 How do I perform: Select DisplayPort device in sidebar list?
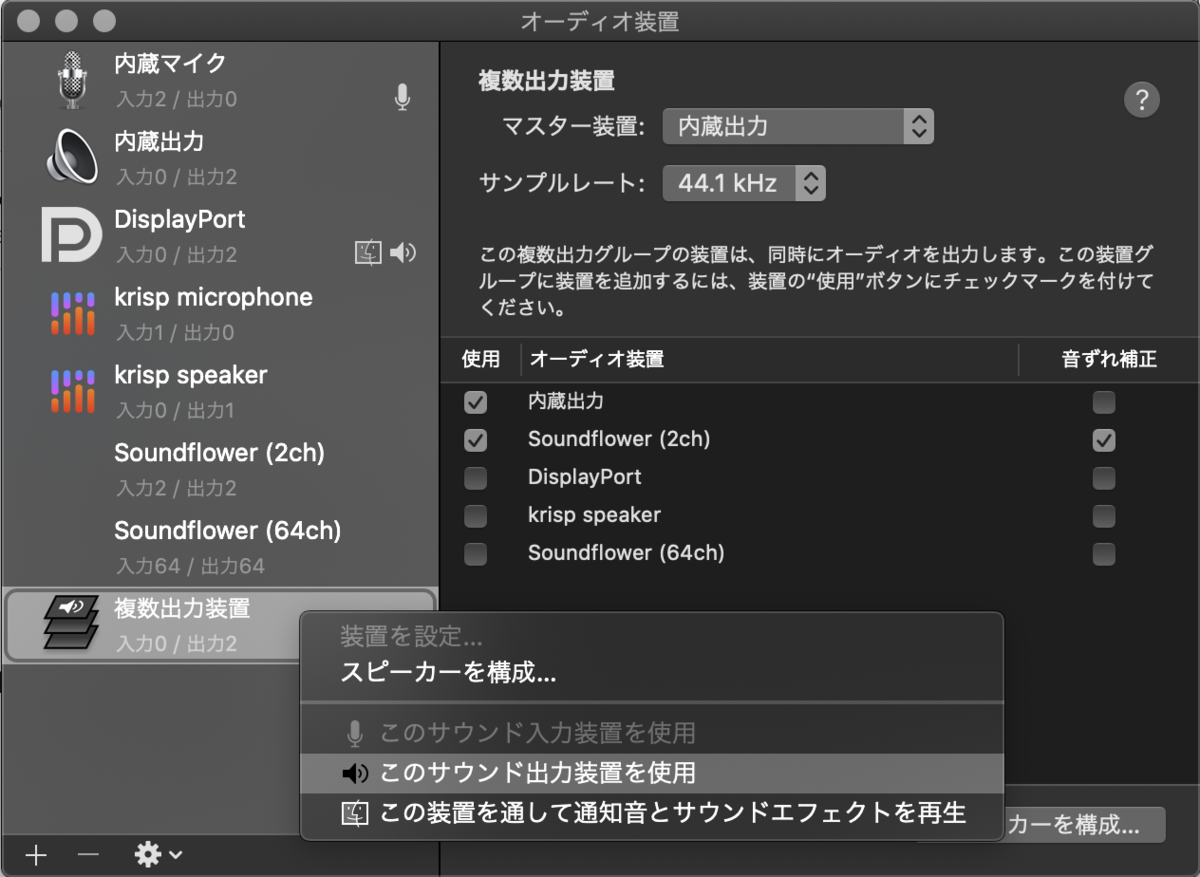tap(220, 235)
